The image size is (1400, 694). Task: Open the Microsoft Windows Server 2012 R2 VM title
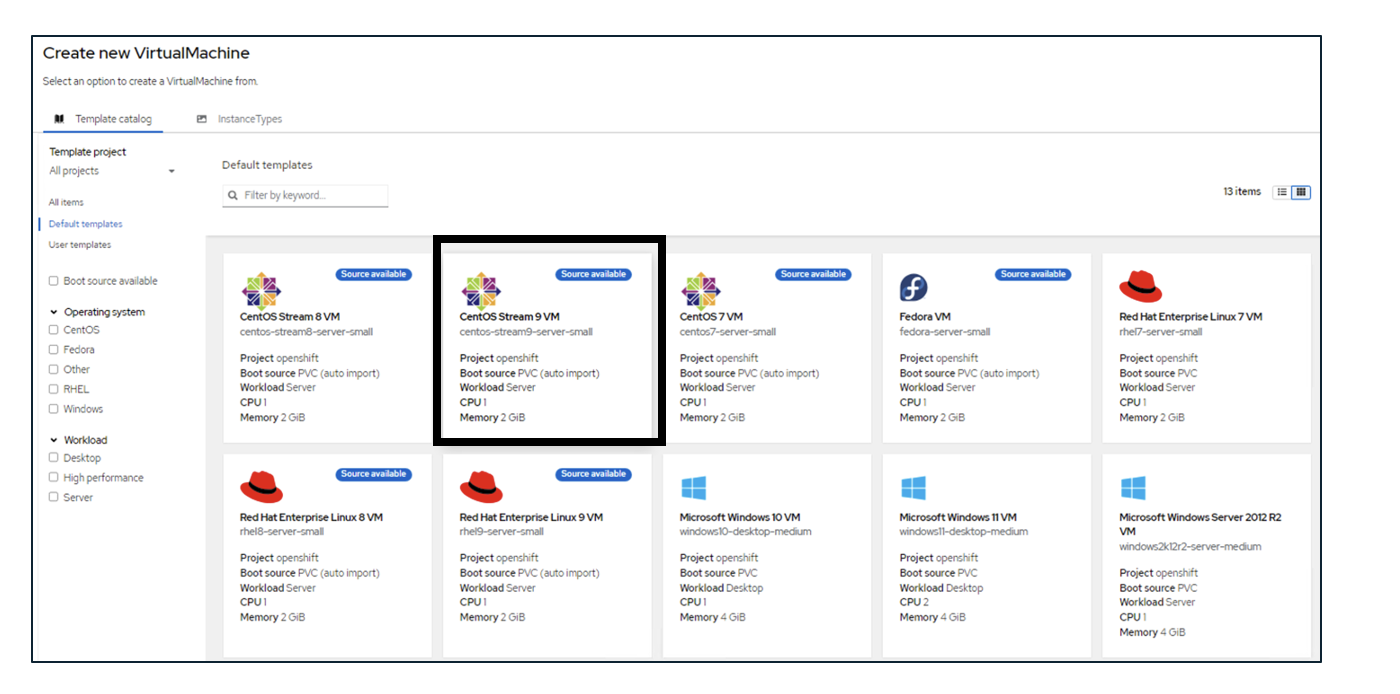1200,524
